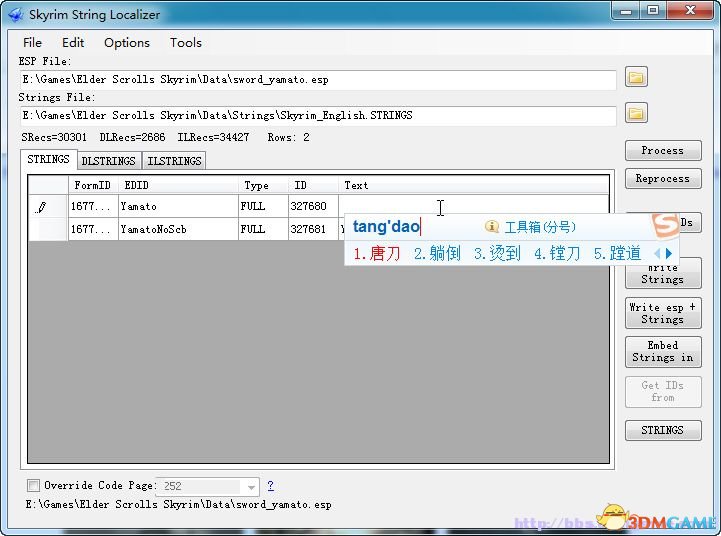Click the Skyrim String Localizer title bar icon
Viewport: 721px width, 536px height.
15,14
